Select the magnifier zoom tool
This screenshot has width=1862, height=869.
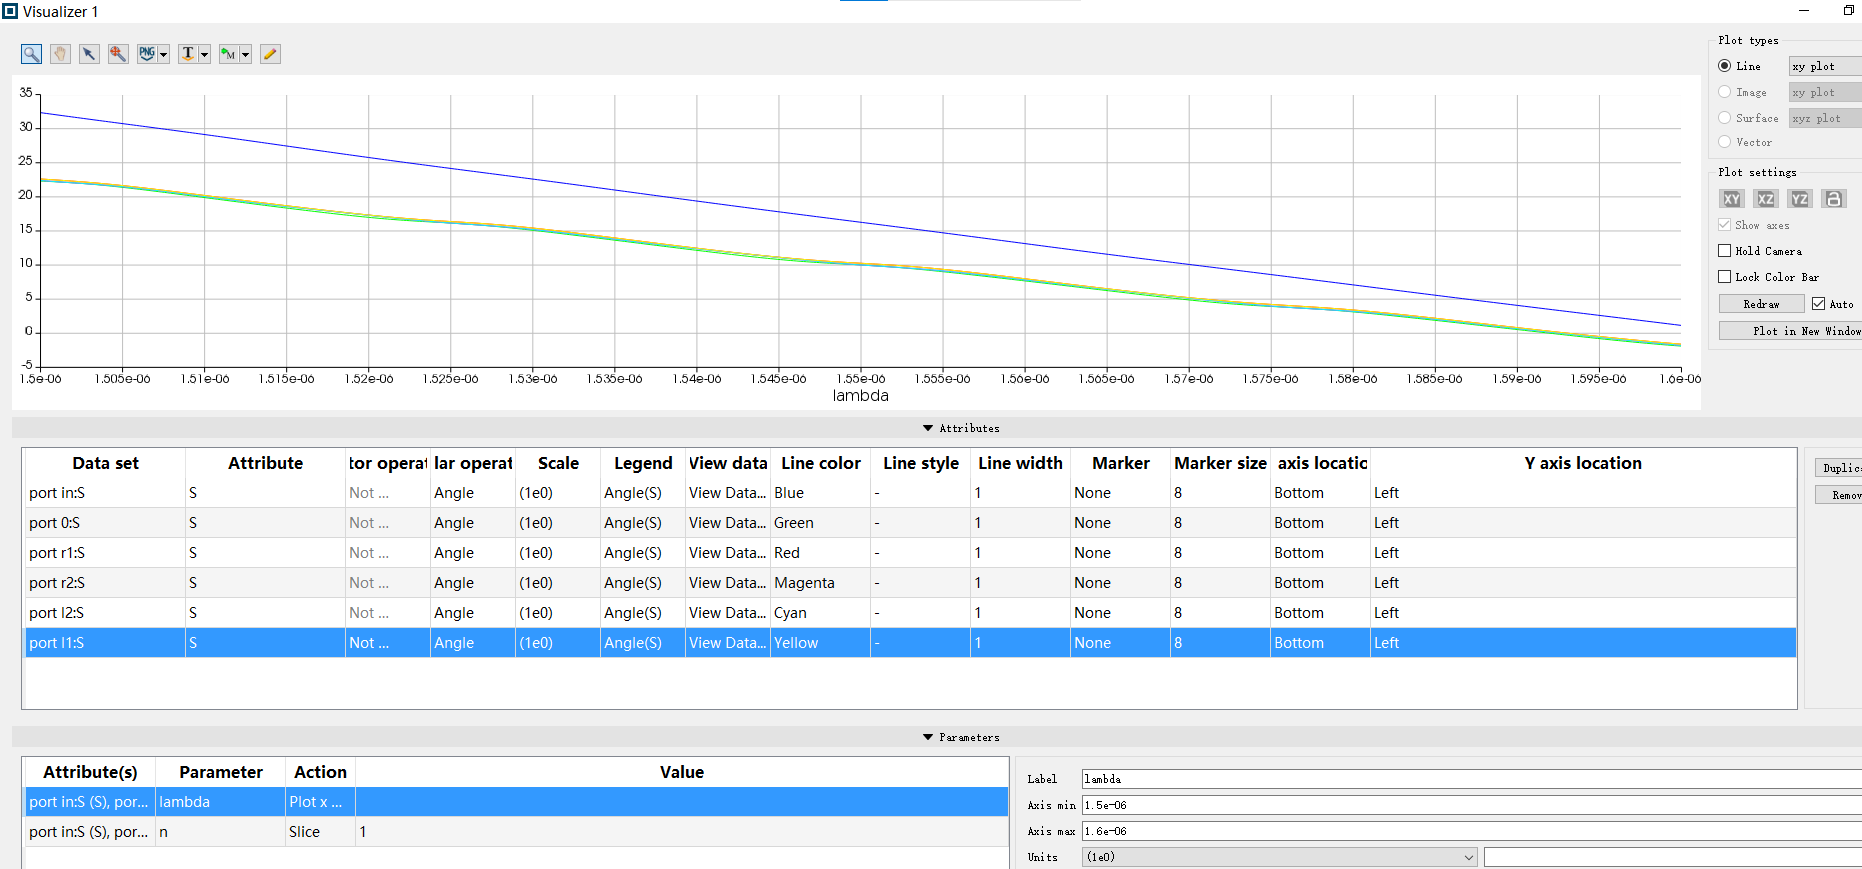[31, 54]
